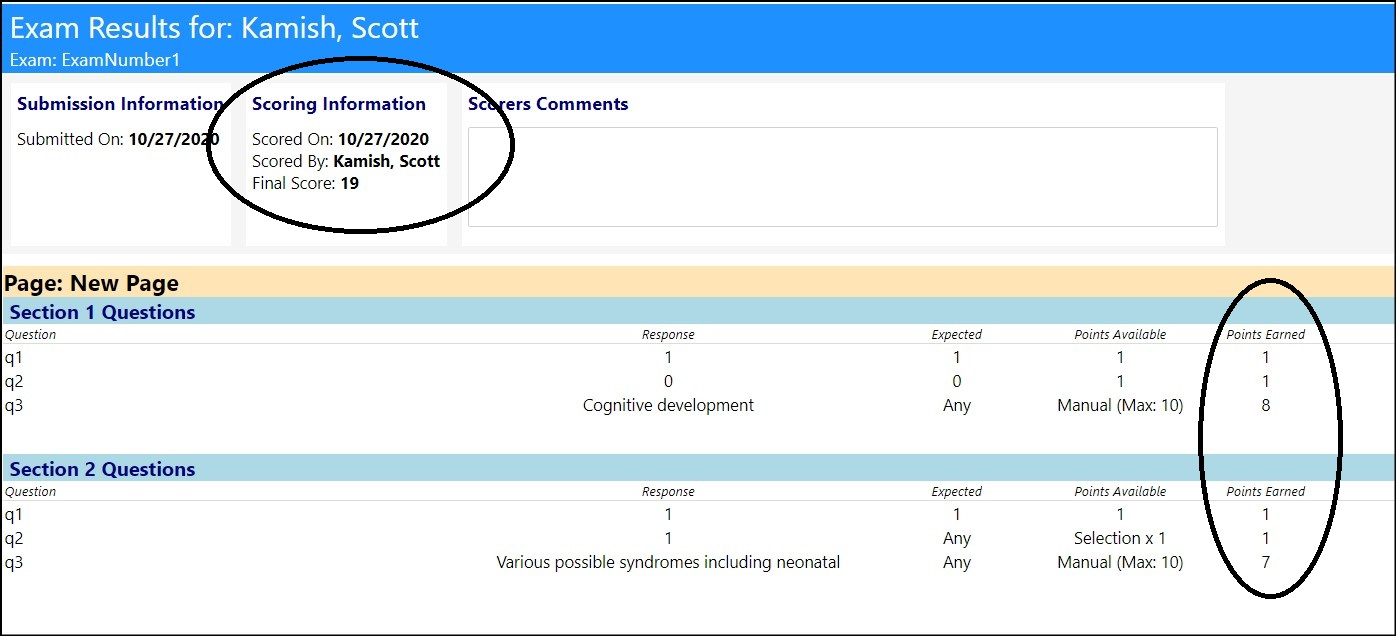Viewport: 1396px width, 636px height.
Task: Click Section 2 'Question' column header
Action: pos(30,492)
